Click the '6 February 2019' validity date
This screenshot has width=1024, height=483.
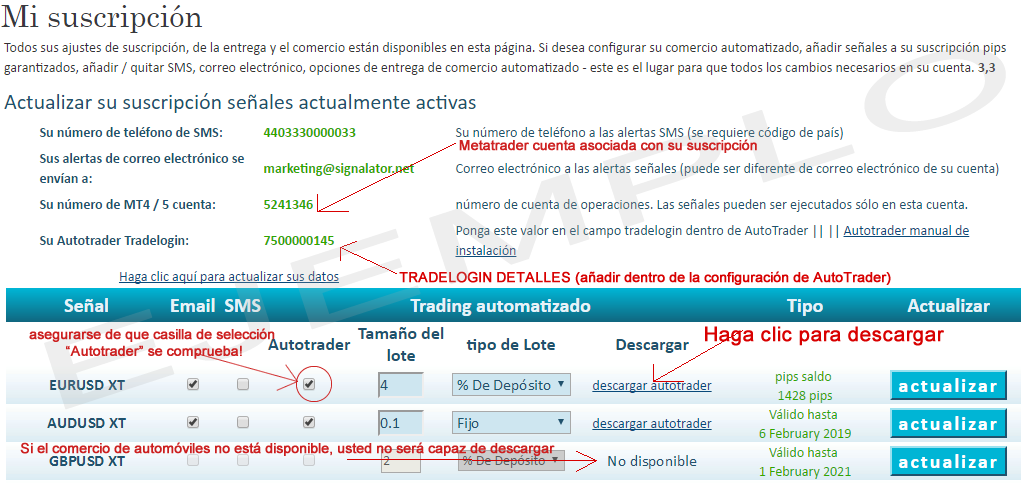click(805, 433)
